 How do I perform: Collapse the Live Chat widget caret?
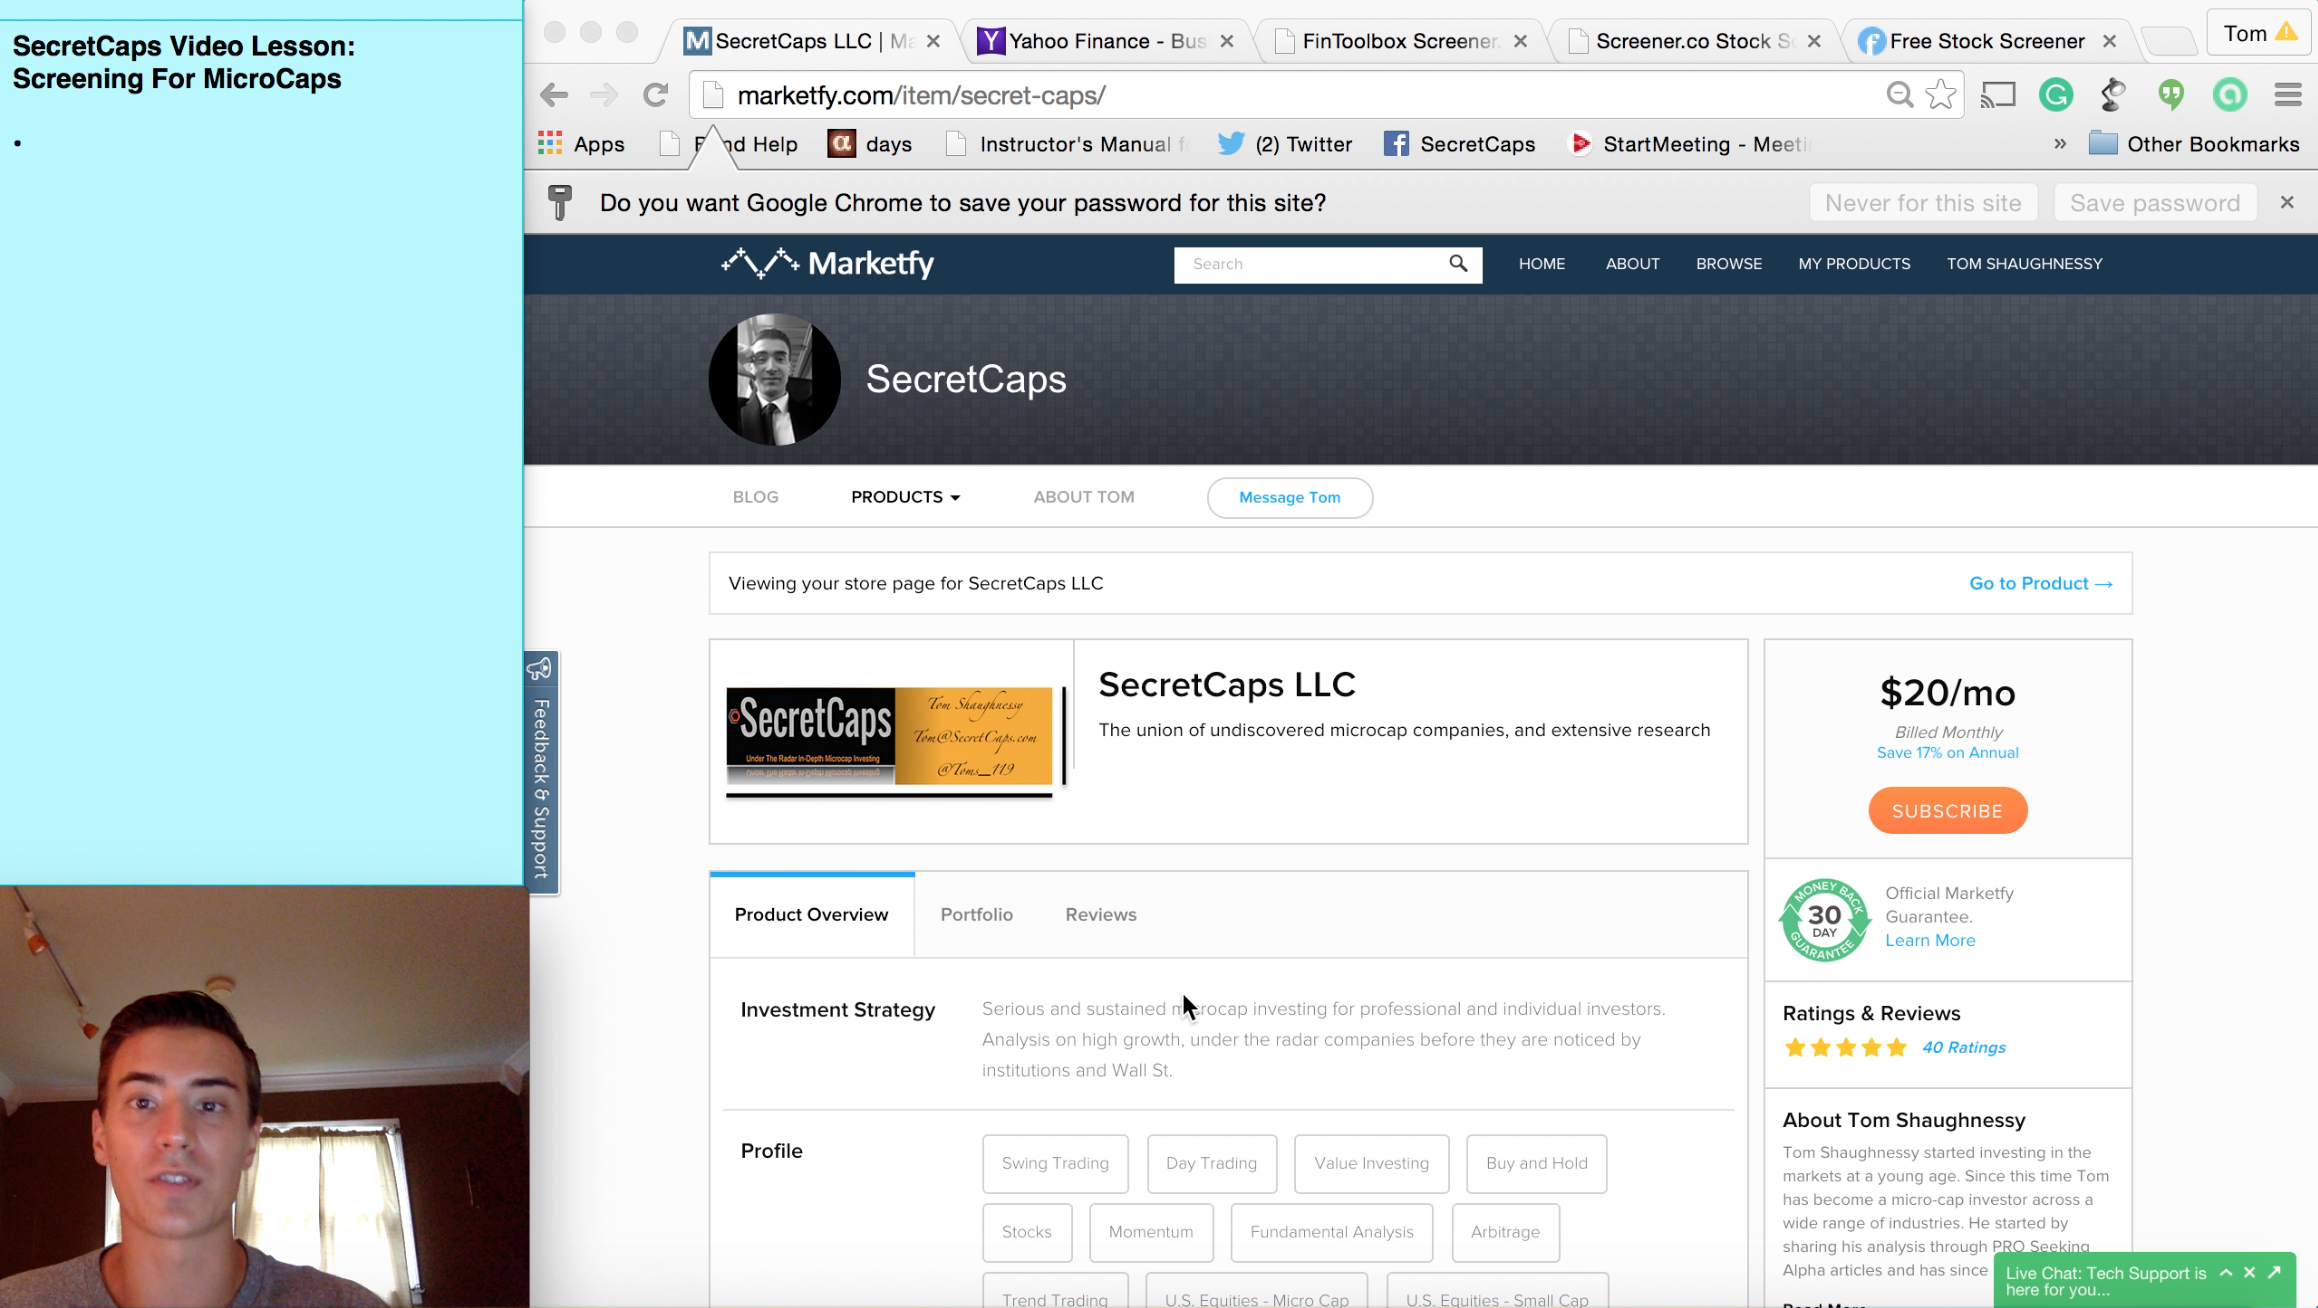click(2226, 1272)
